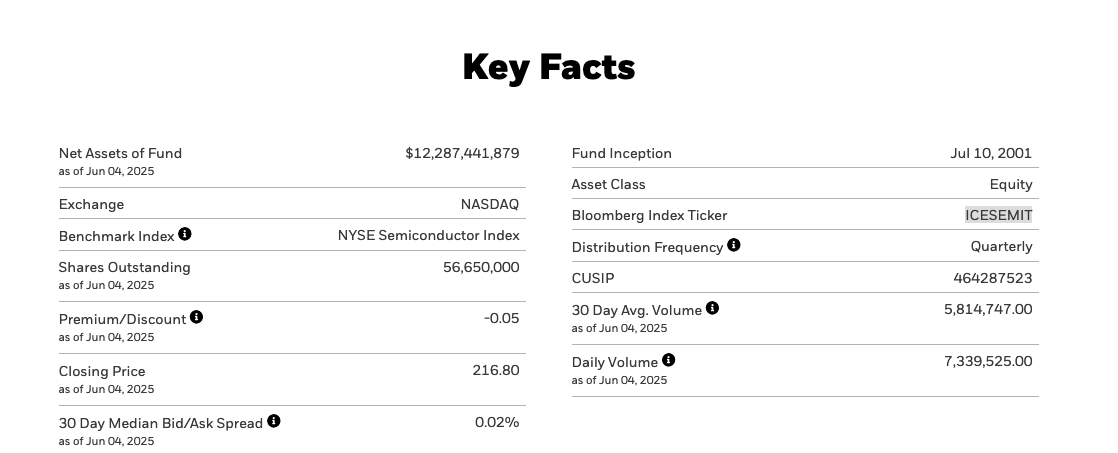Show Distribution Frequency info icon details
1118x453 pixels.
(734, 245)
